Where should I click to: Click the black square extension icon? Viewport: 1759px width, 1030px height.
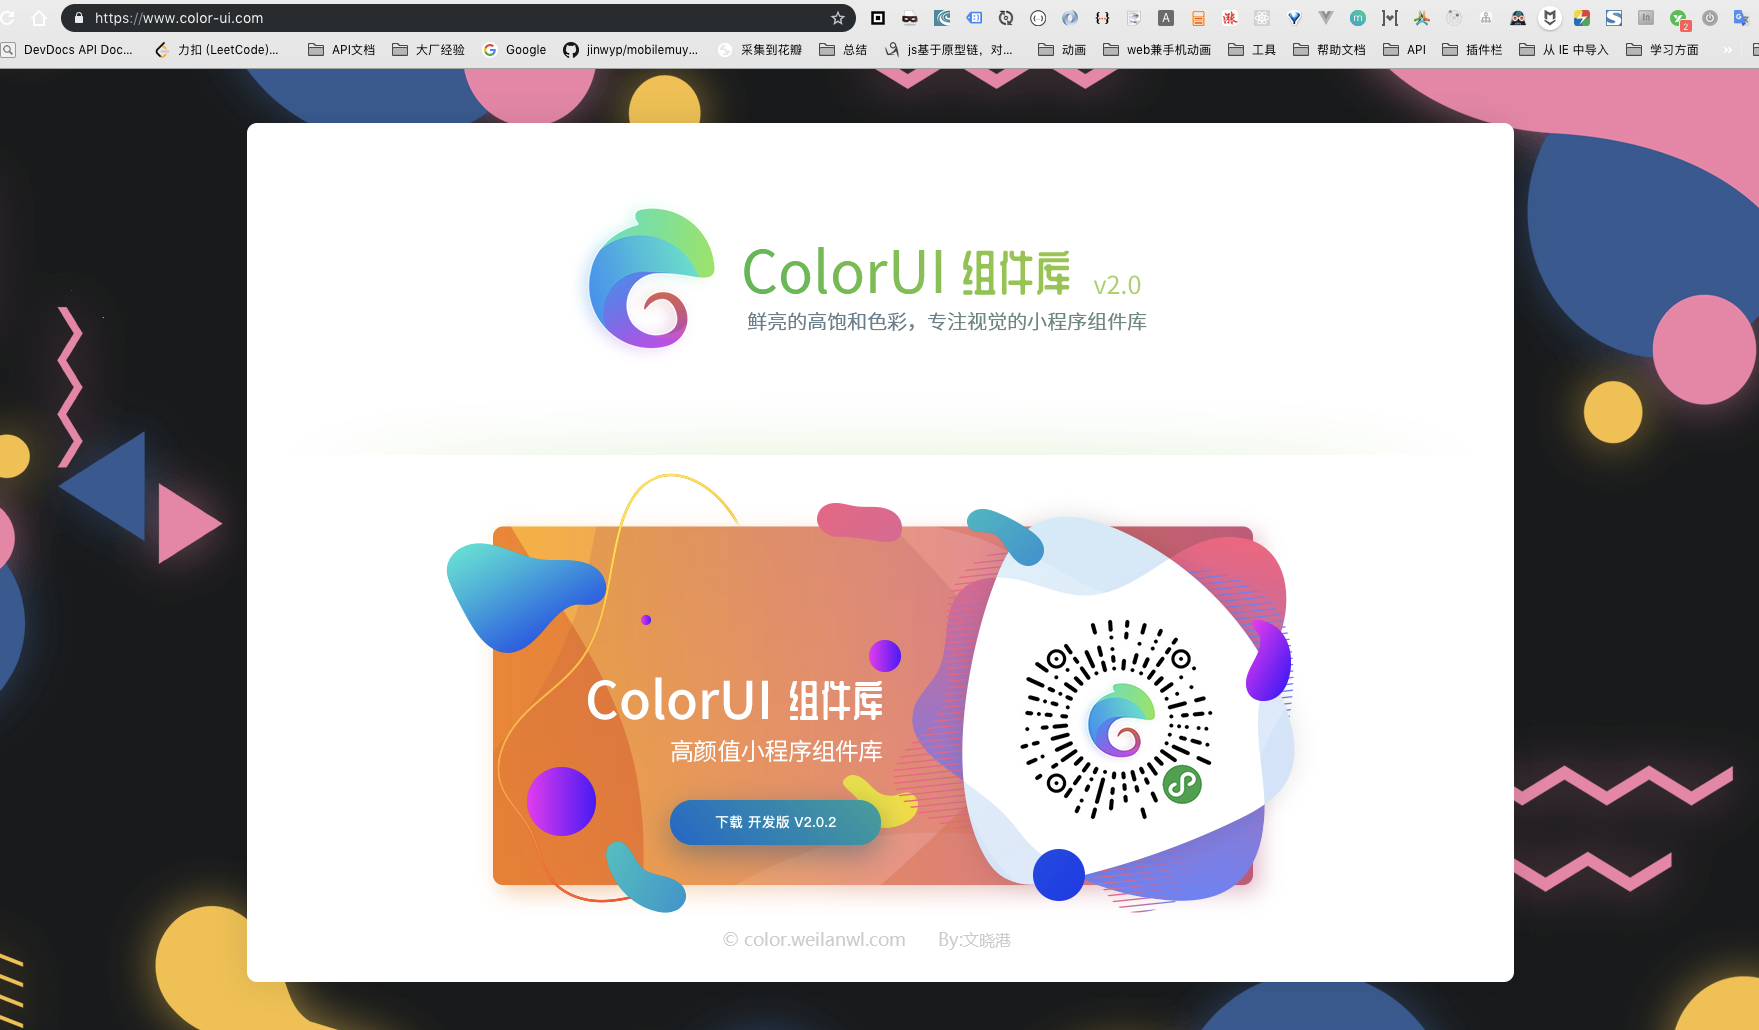878,18
